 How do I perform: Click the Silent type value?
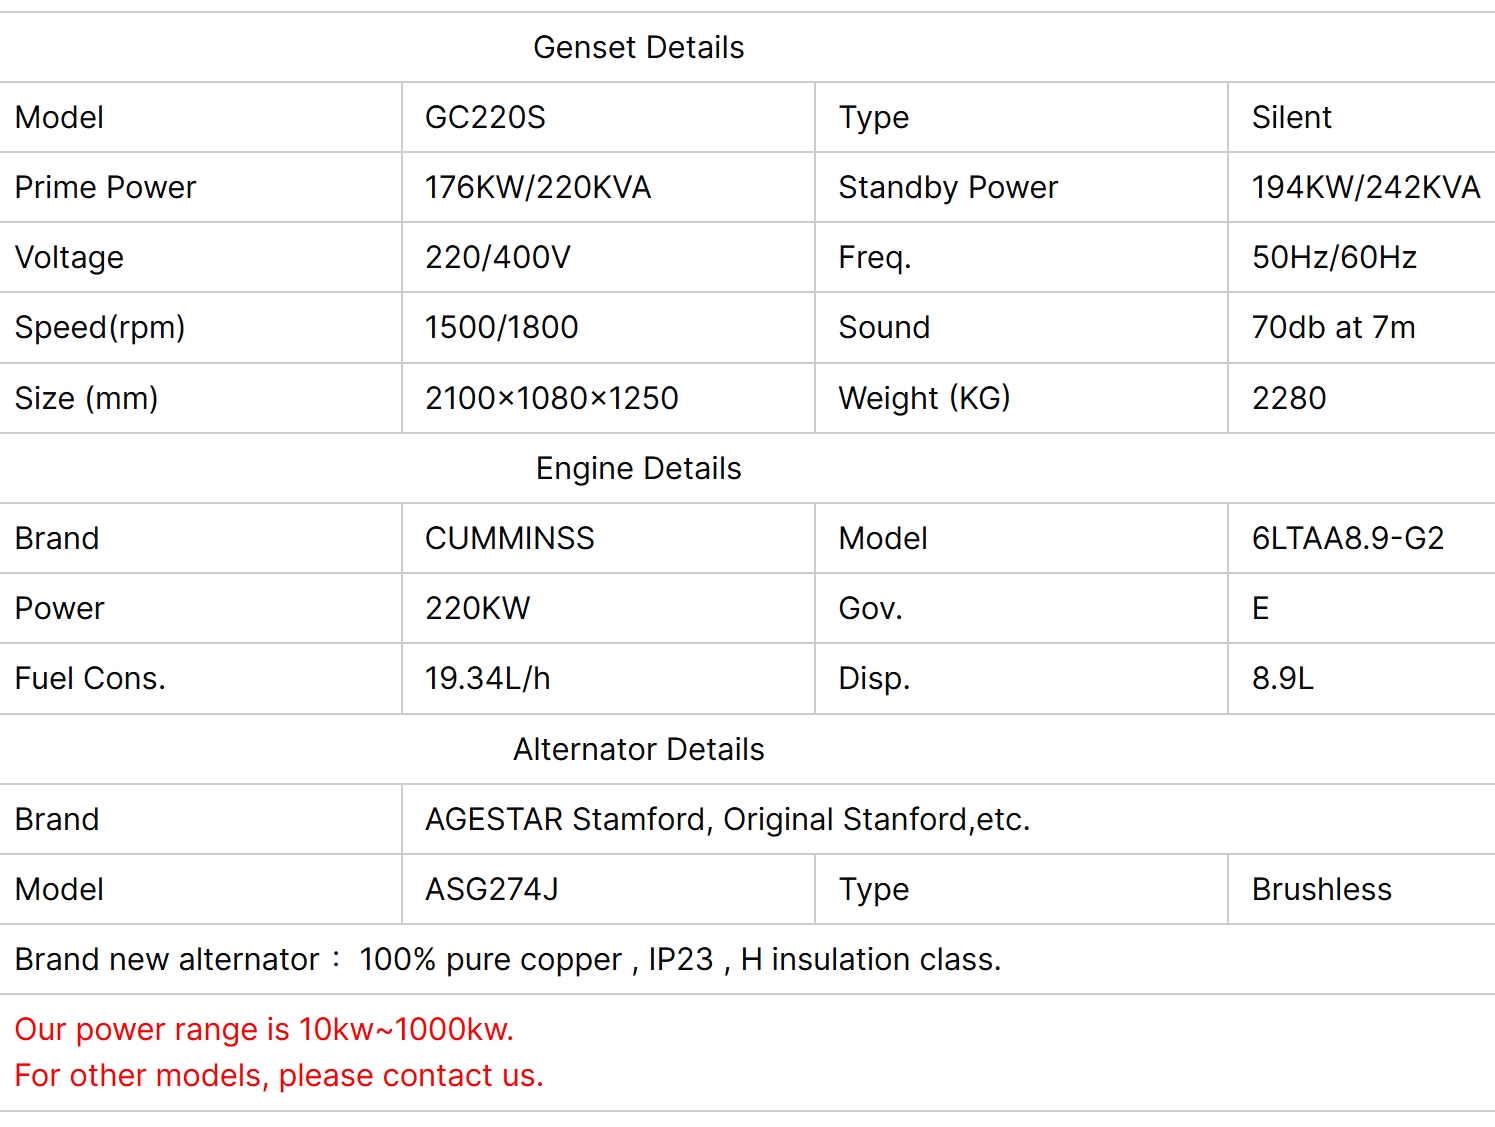click(x=1291, y=117)
